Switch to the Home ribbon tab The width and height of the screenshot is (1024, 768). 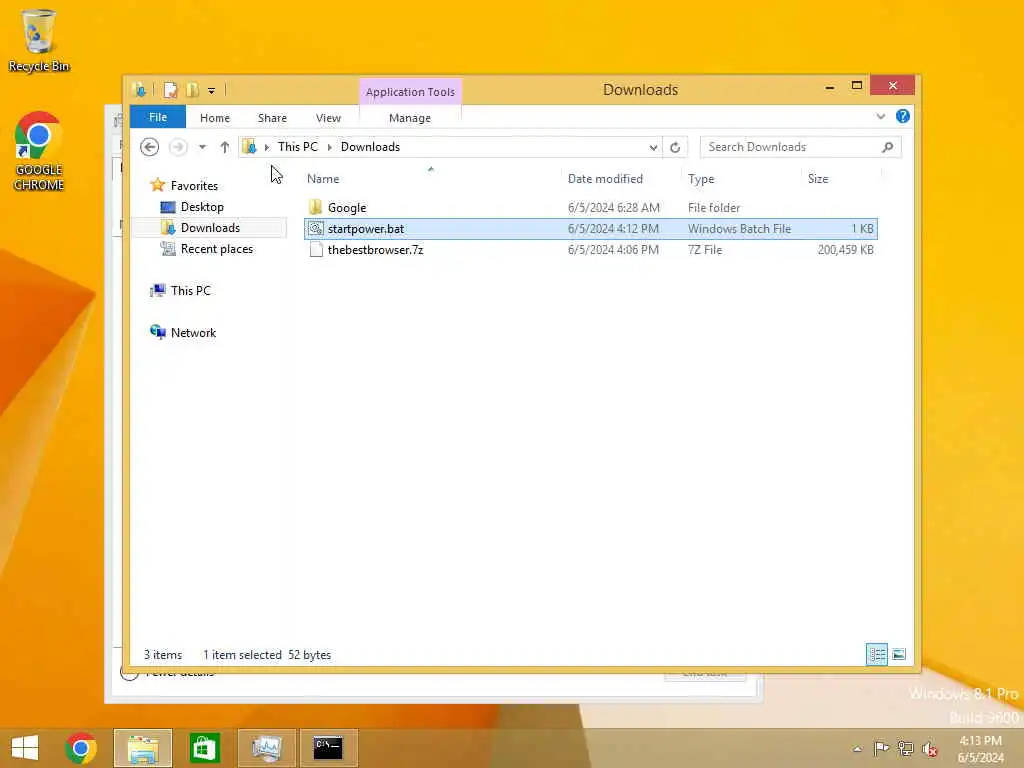tap(215, 118)
